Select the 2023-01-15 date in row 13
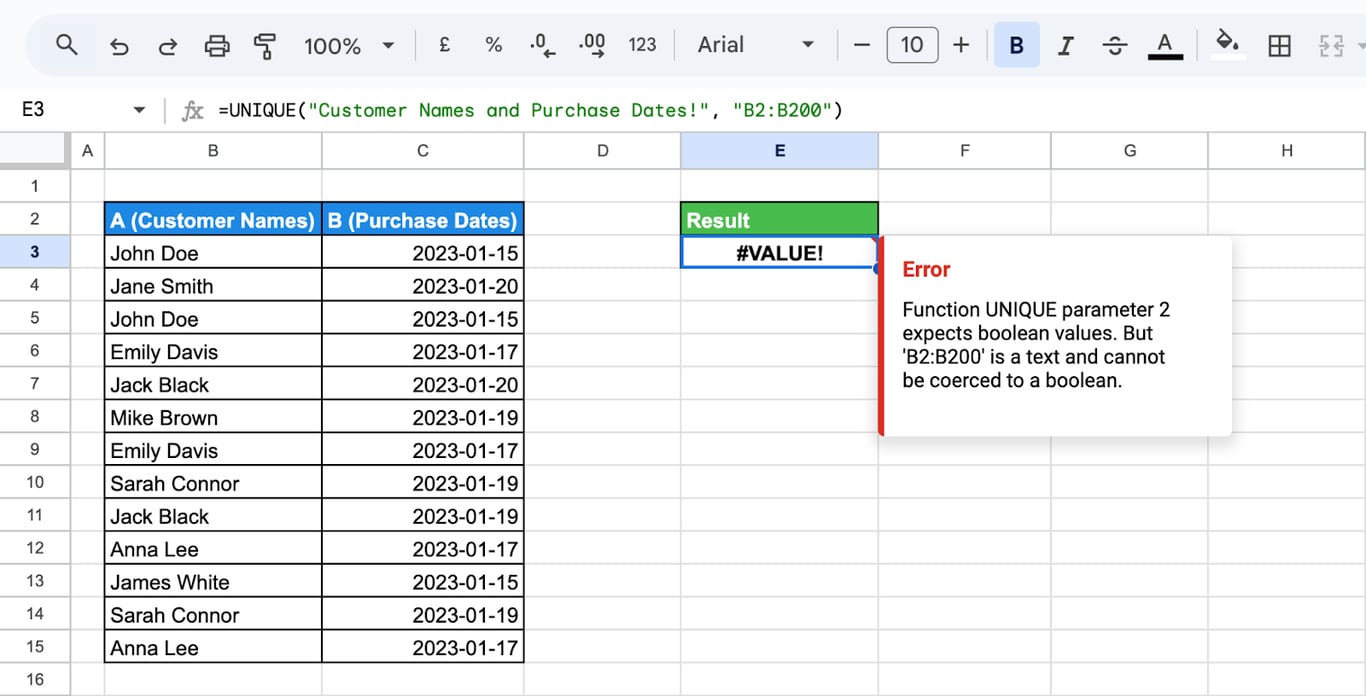 pyautogui.click(x=423, y=582)
